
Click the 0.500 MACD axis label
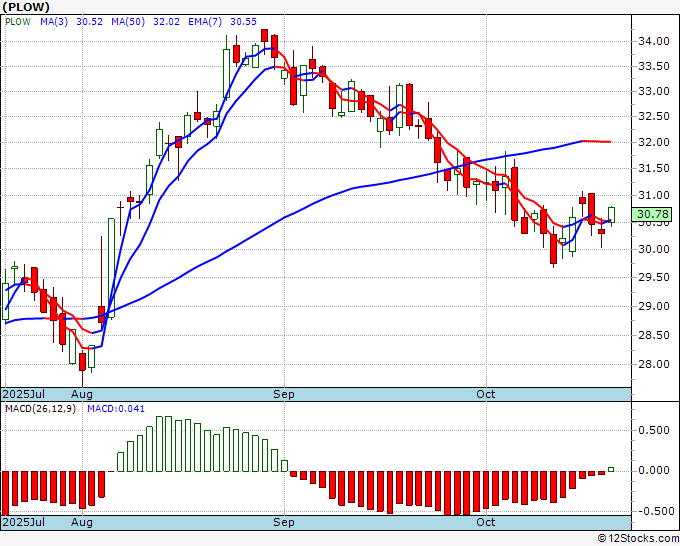654,430
